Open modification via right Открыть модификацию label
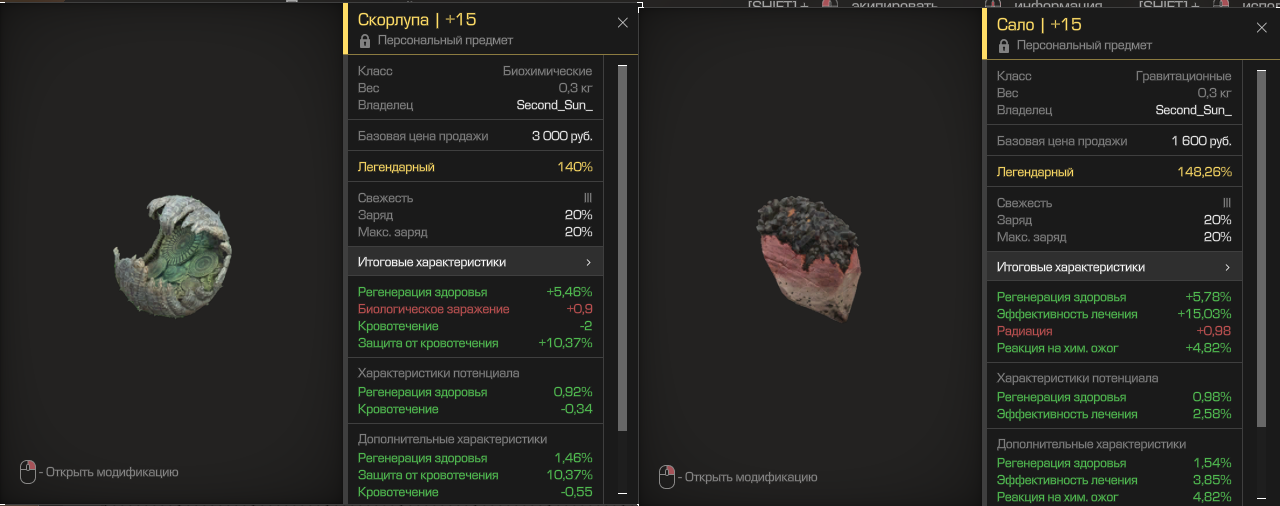This screenshot has height=506, width=1280. pyautogui.click(x=751, y=477)
